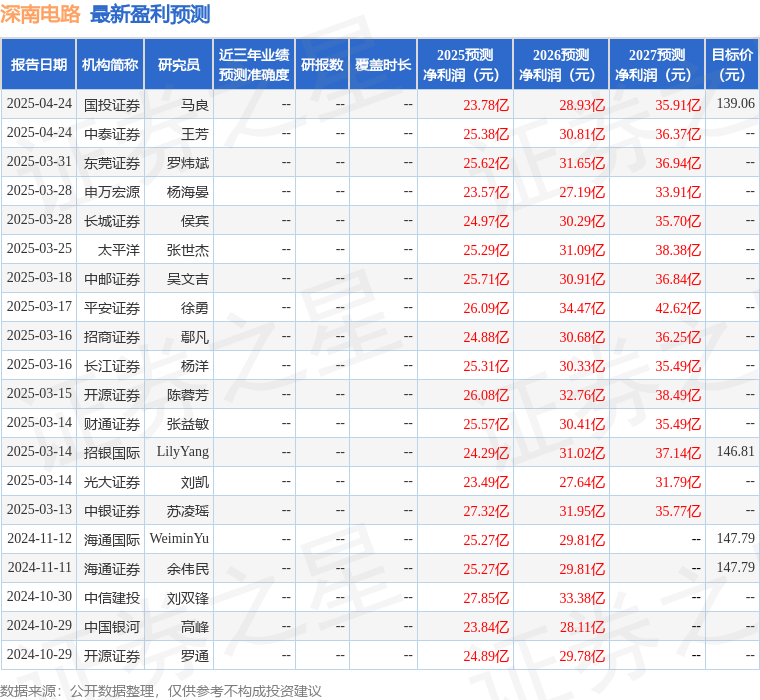Click the 最新盈利预测 heading text
The width and height of the screenshot is (760, 700).
click(x=150, y=15)
